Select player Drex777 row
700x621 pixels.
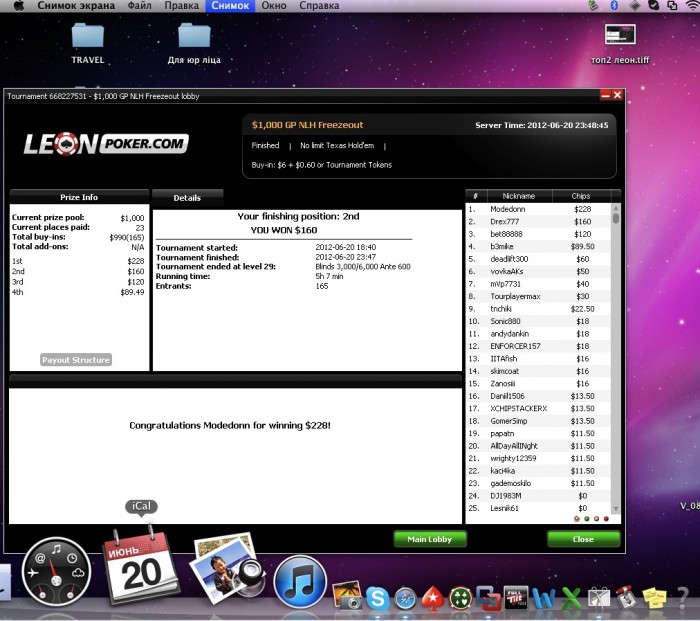pos(538,221)
